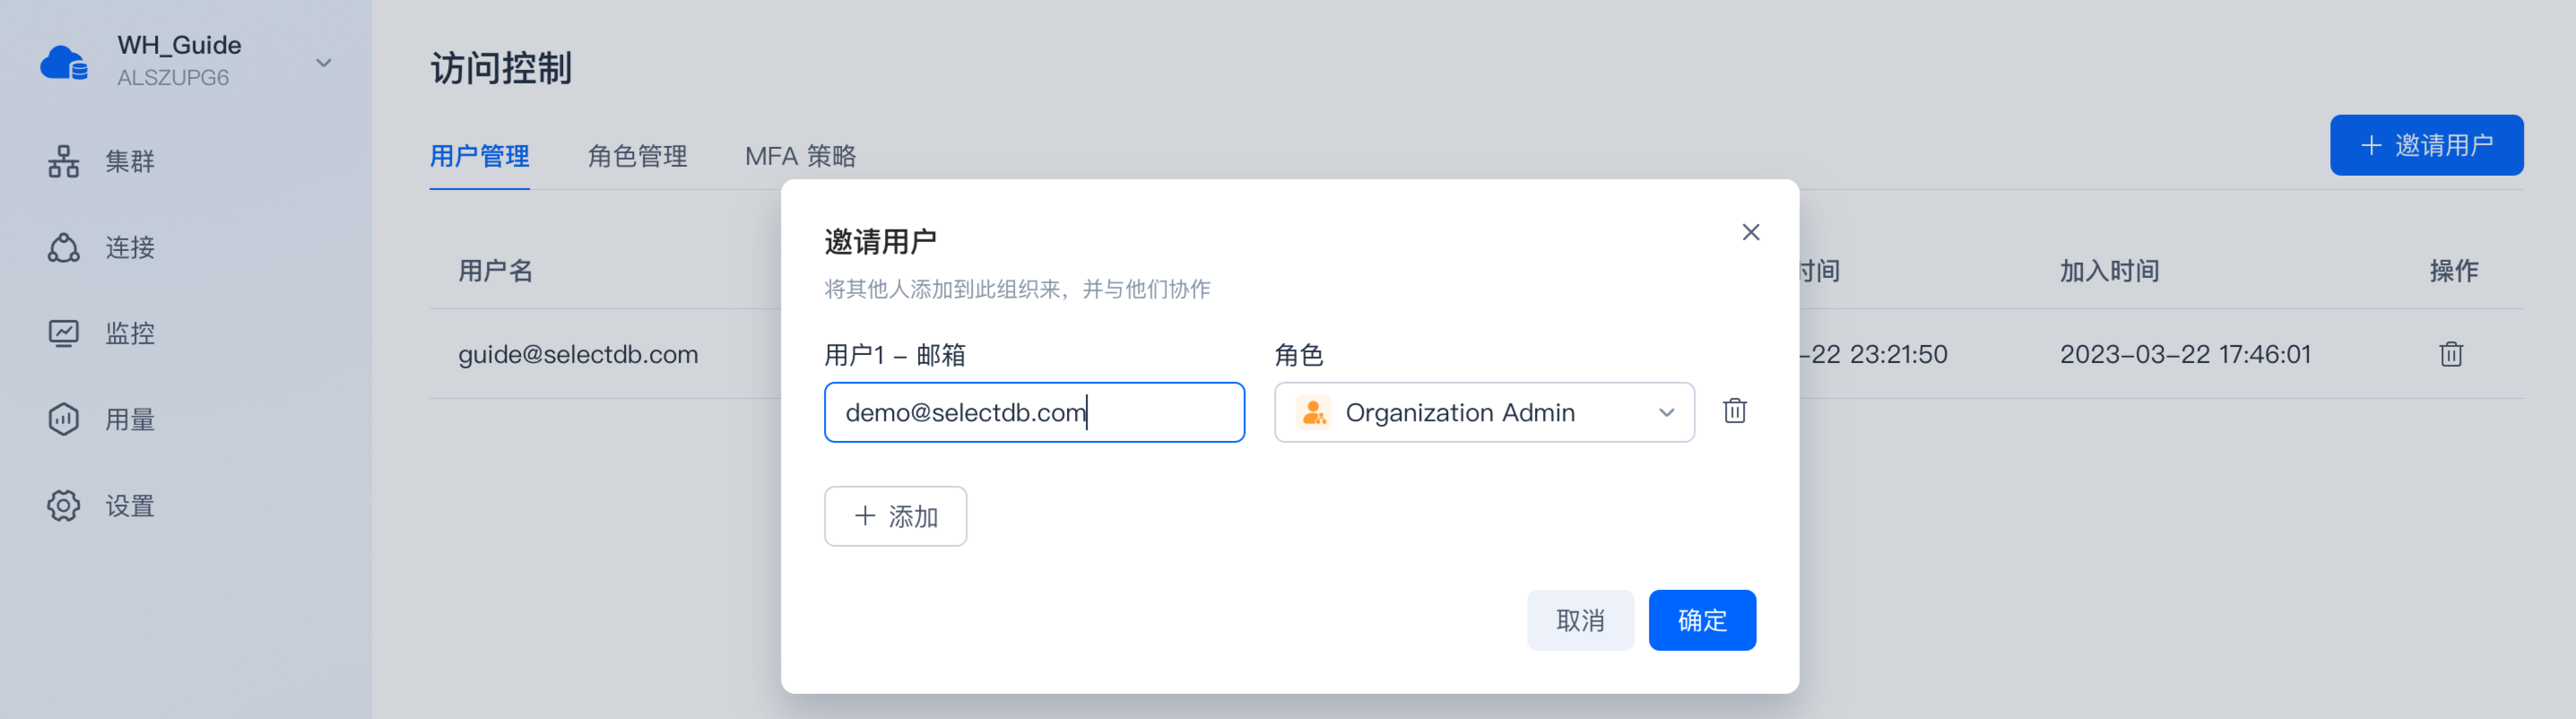Viewport: 2576px width, 719px height.
Task: Focus the 用户1 邮箱 email input field
Action: coord(1033,412)
